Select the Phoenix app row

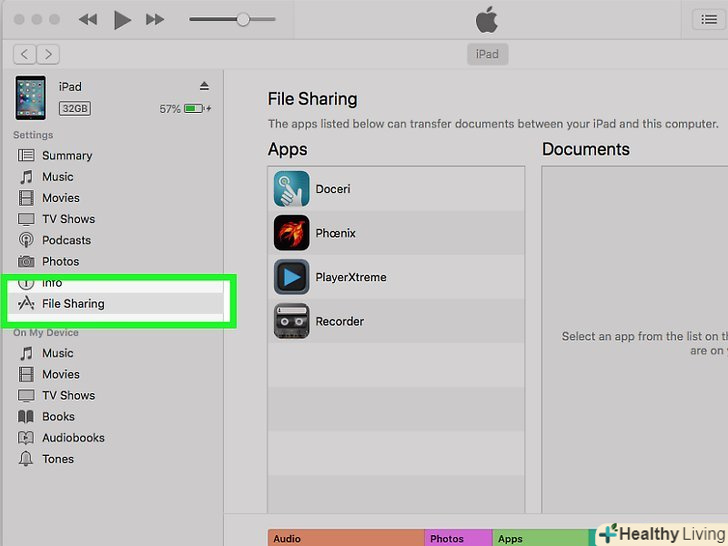[x=396, y=233]
